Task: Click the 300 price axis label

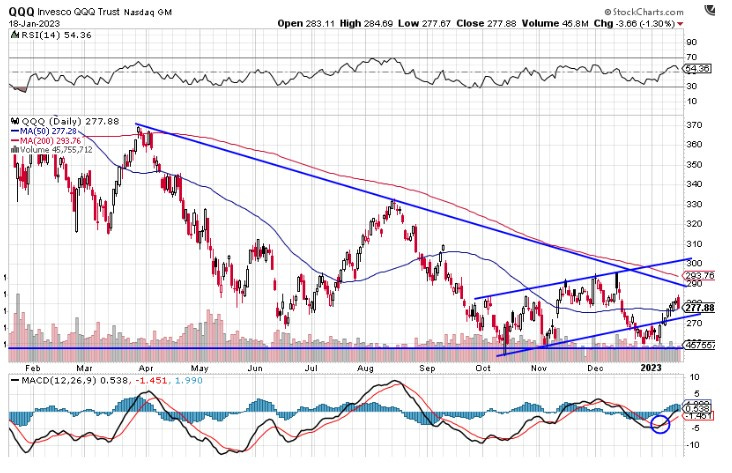Action: click(694, 263)
